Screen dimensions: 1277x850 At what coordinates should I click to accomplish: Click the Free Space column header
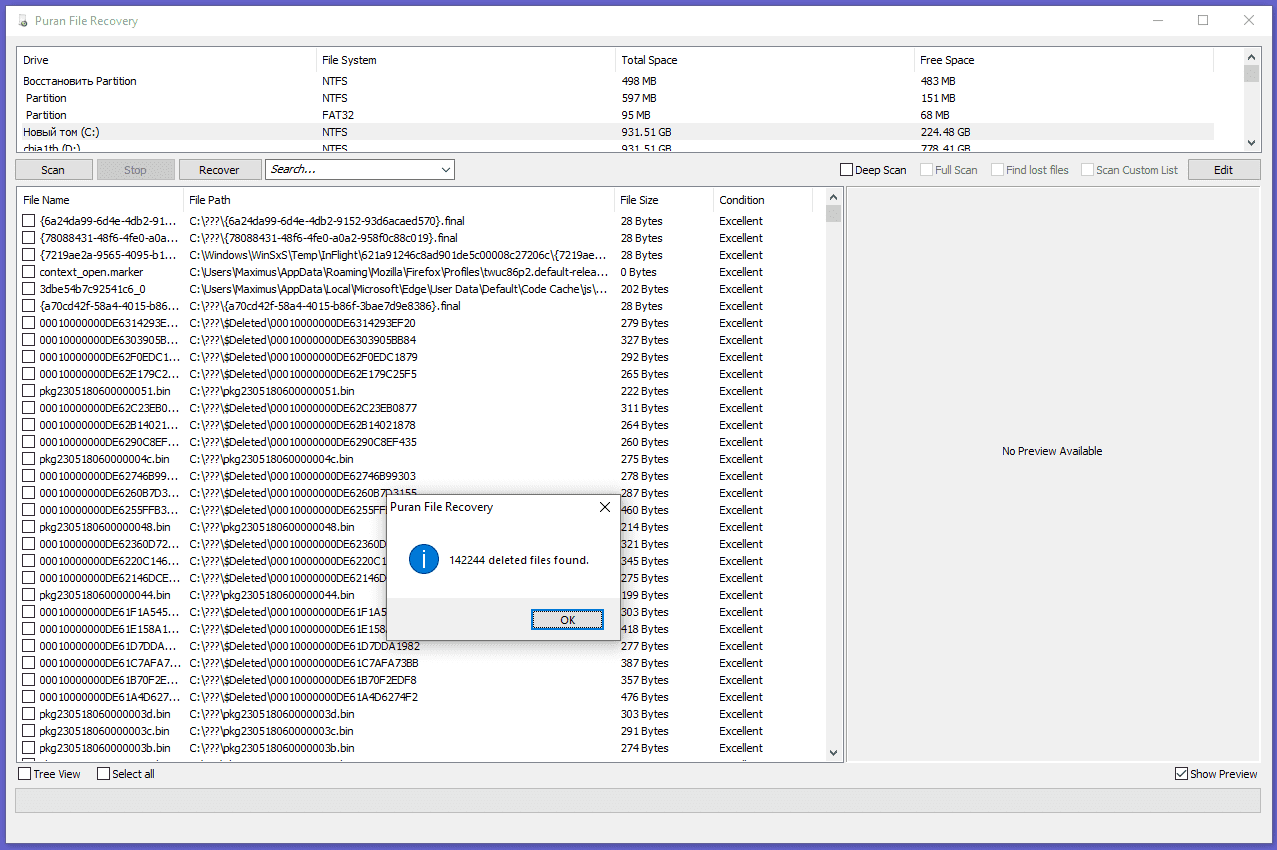coord(1064,60)
